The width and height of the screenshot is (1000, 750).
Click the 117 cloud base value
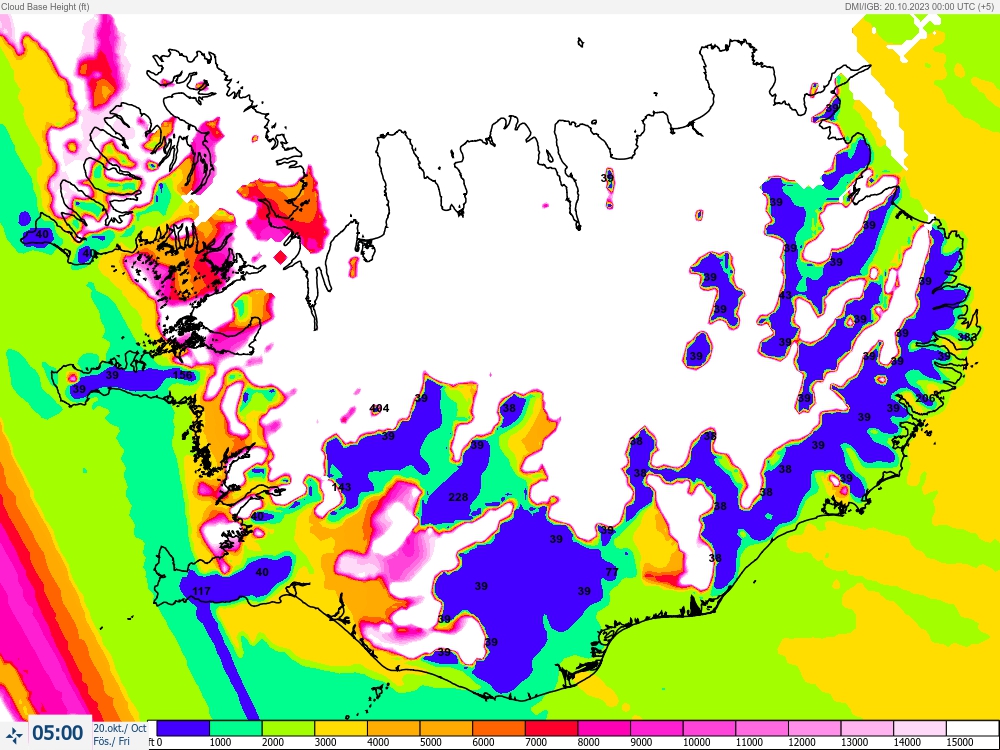[x=202, y=591]
